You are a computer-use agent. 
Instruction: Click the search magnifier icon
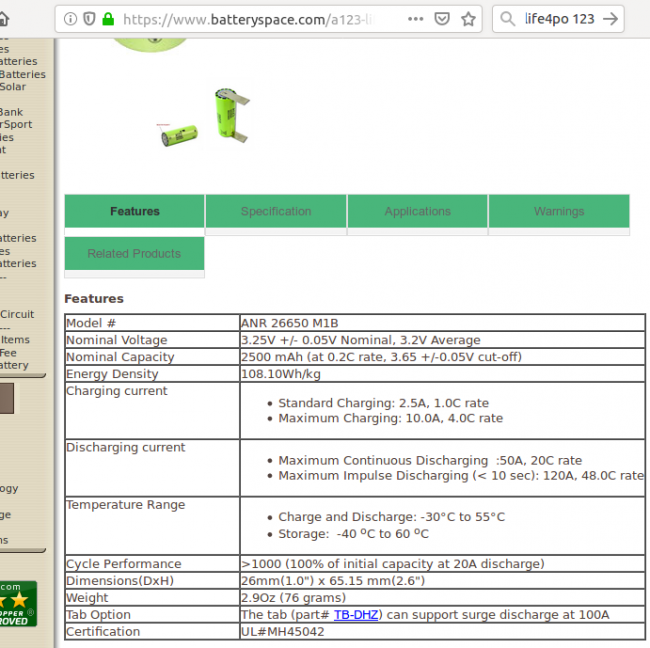[x=507, y=19]
